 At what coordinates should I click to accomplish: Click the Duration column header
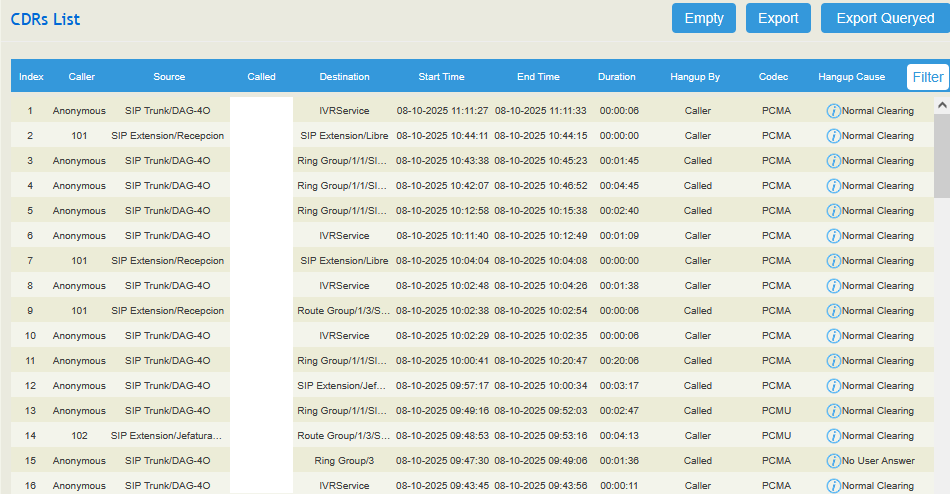[616, 77]
